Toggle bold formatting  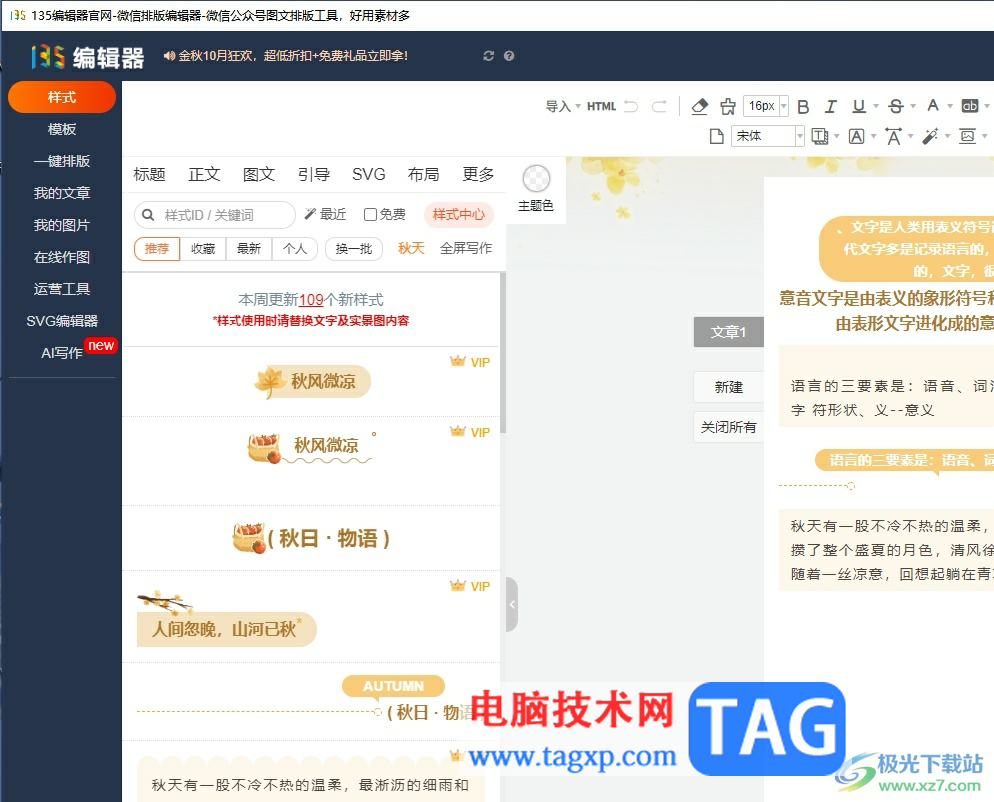(803, 107)
